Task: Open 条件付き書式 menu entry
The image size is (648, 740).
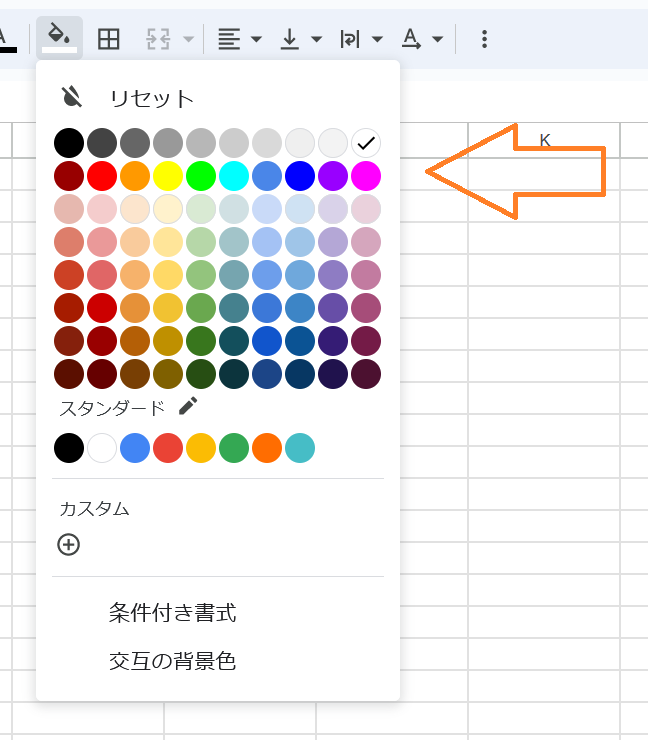Action: pos(172,613)
